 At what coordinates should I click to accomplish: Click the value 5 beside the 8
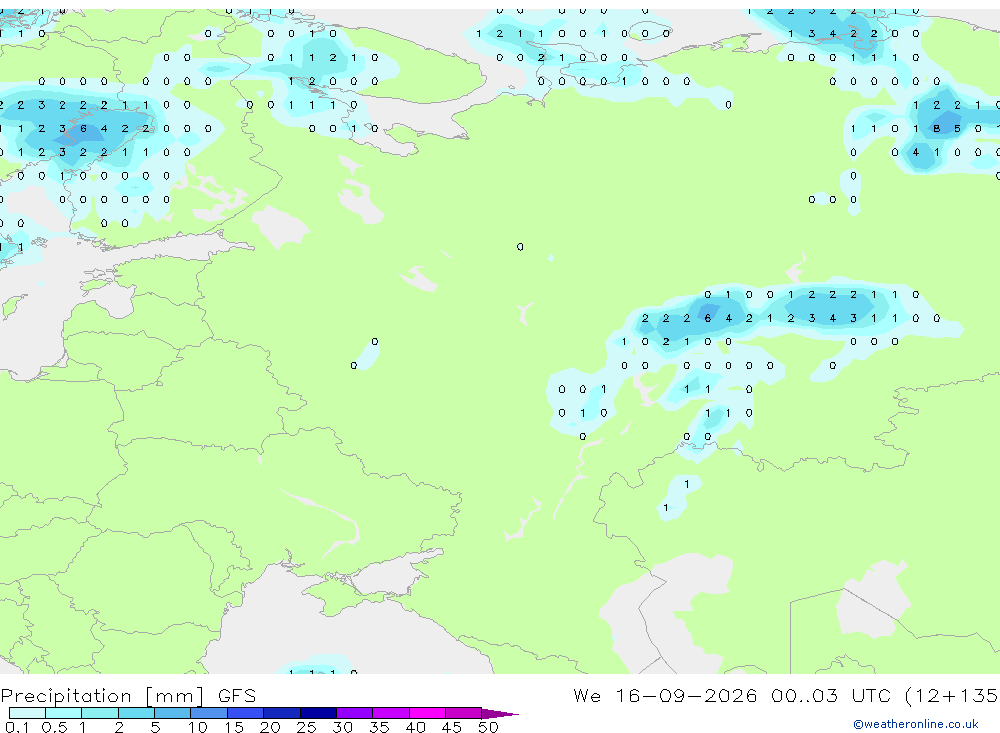click(x=957, y=129)
